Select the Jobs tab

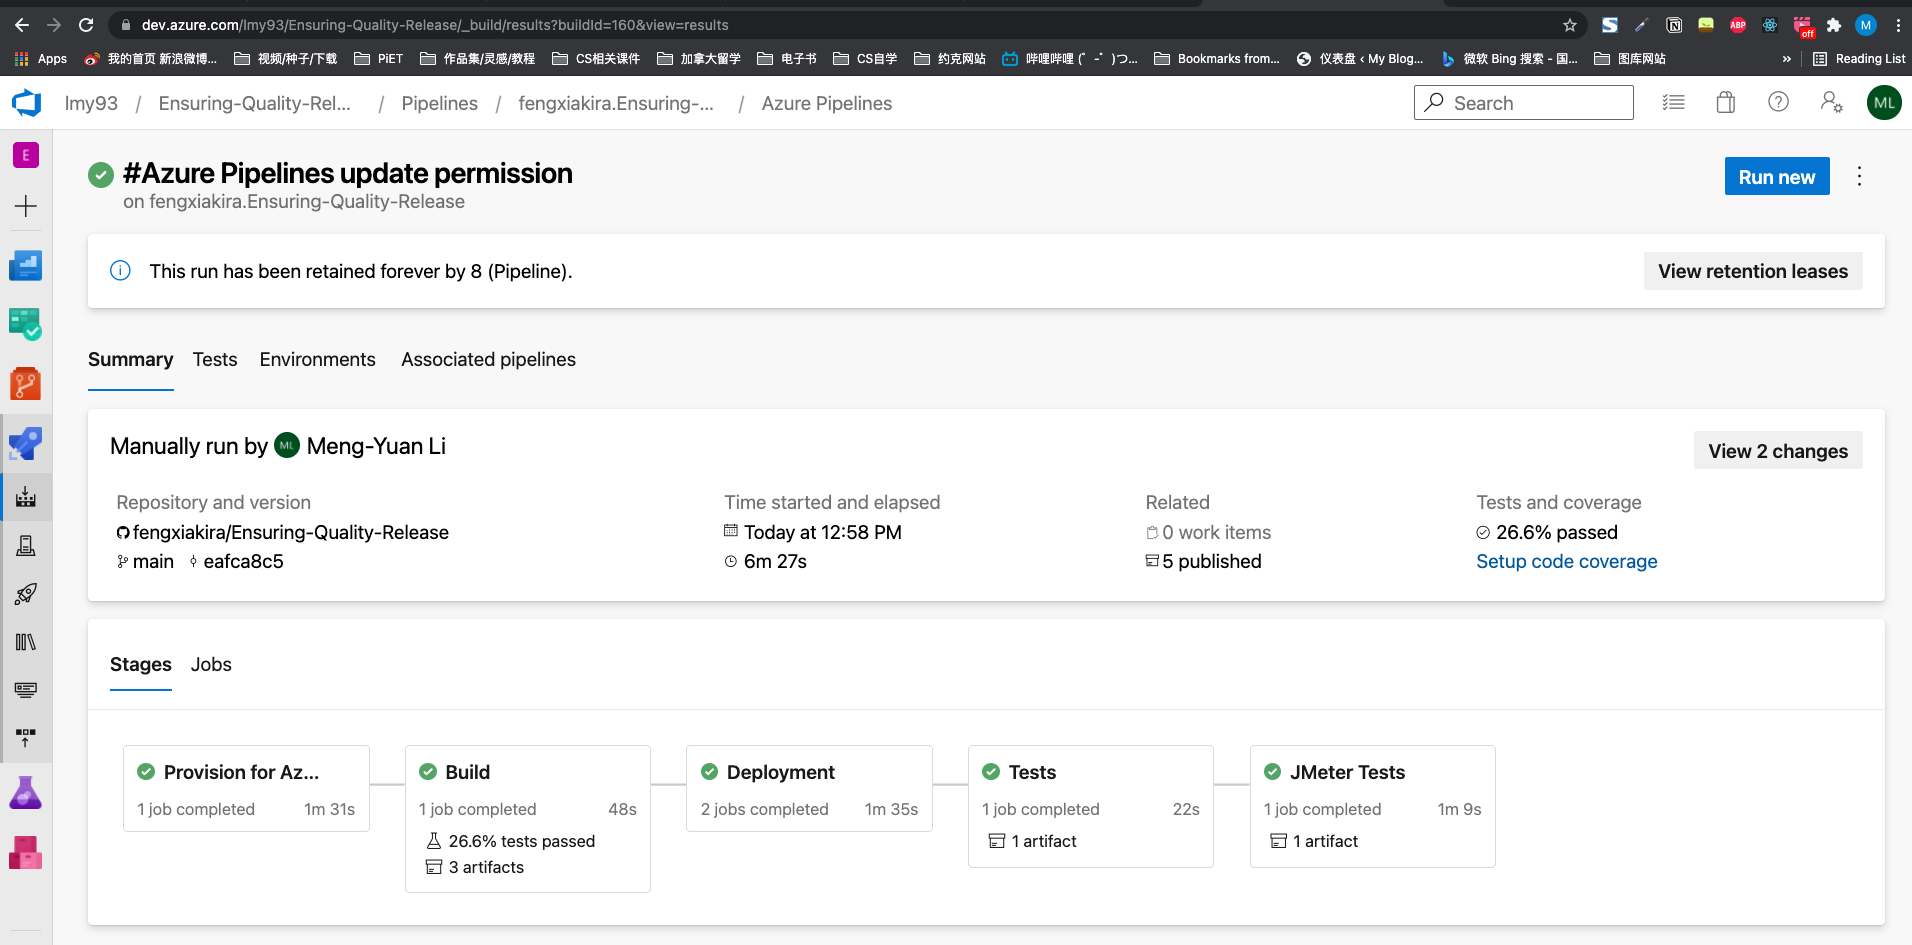click(211, 664)
